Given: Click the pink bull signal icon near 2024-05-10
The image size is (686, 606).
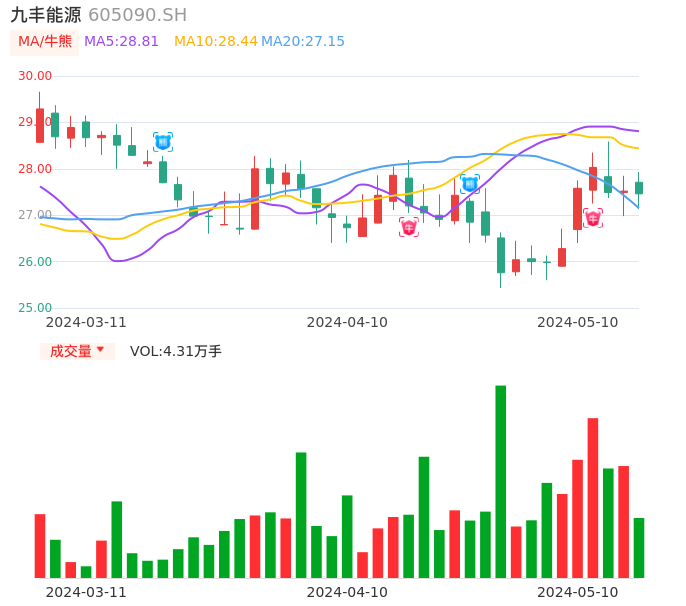Looking at the screenshot, I should pyautogui.click(x=593, y=218).
